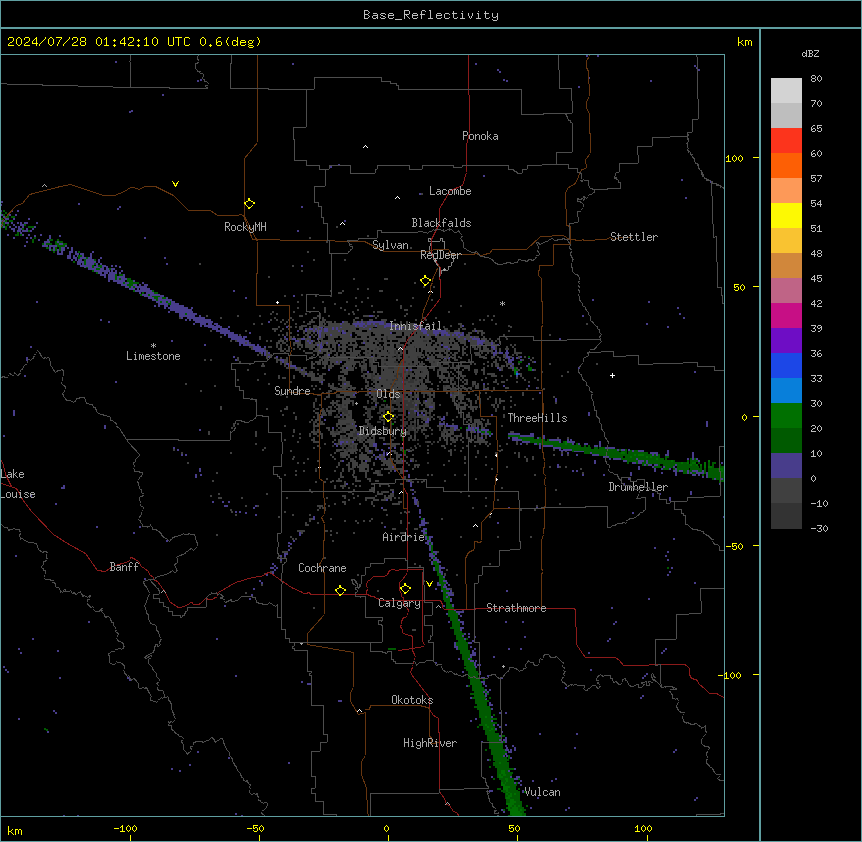Image resolution: width=862 pixels, height=842 pixels.
Task: Click the Vulcan town label
Action: point(543,792)
